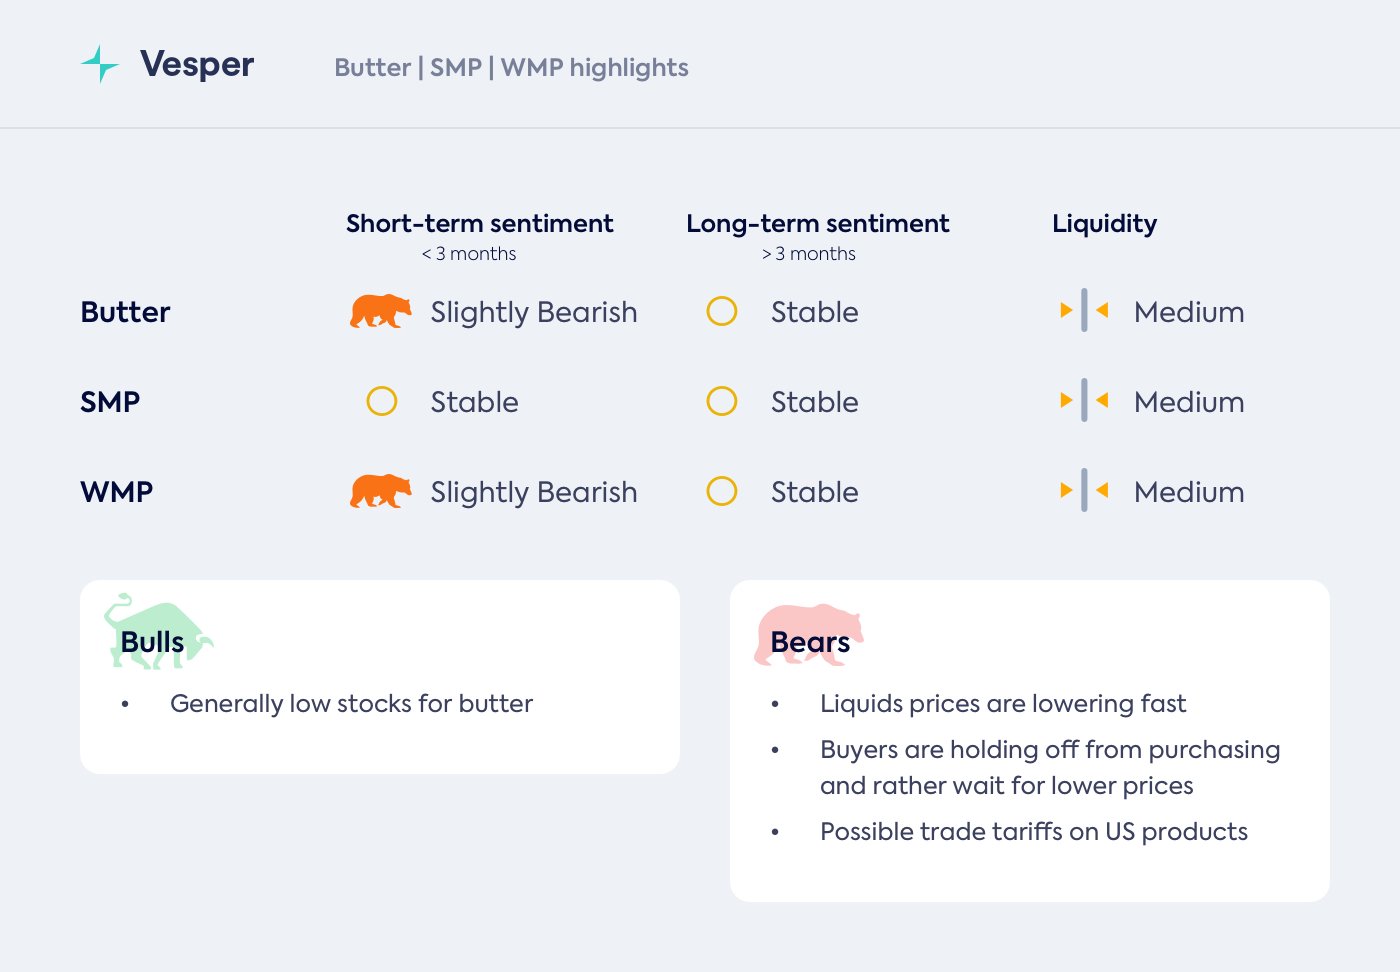Select WMP long-term Stable circle

pos(722,492)
